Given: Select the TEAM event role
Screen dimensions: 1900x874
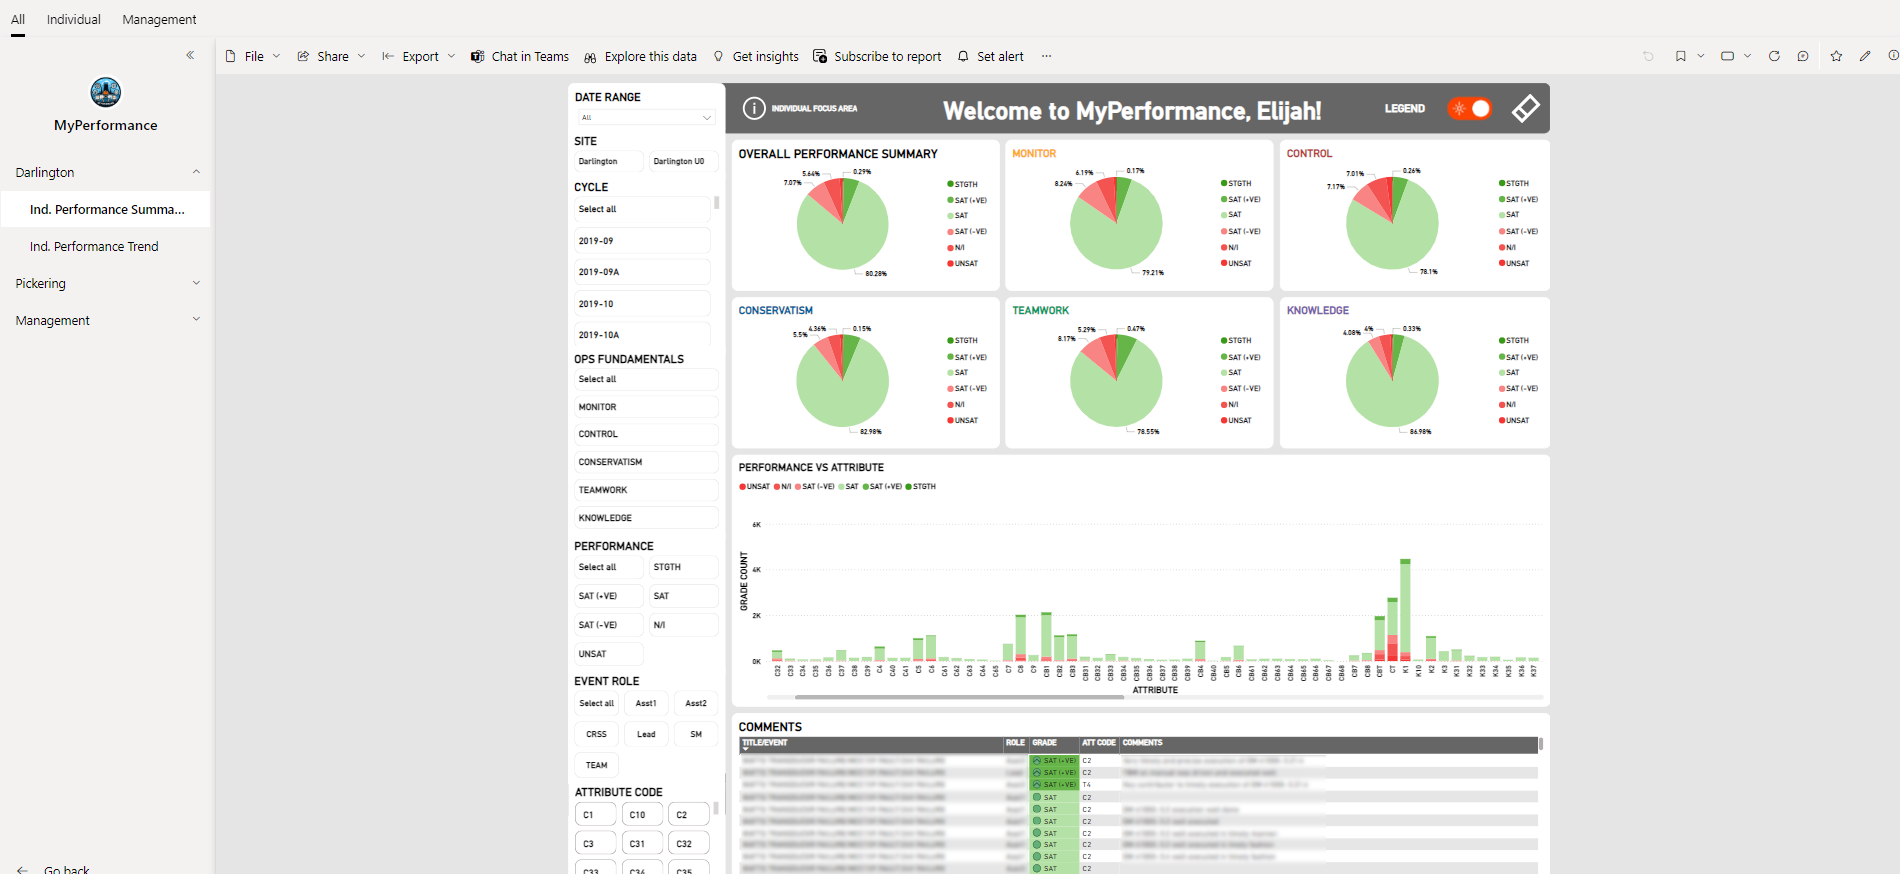Looking at the screenshot, I should [597, 765].
